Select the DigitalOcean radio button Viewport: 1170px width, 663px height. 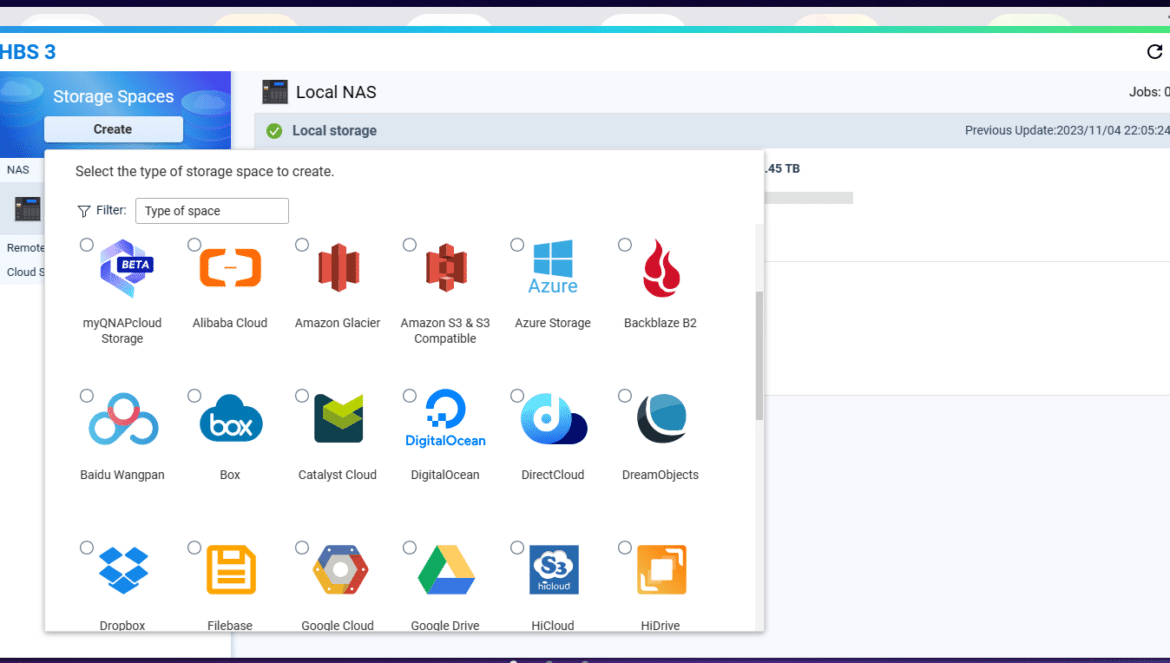click(x=409, y=396)
